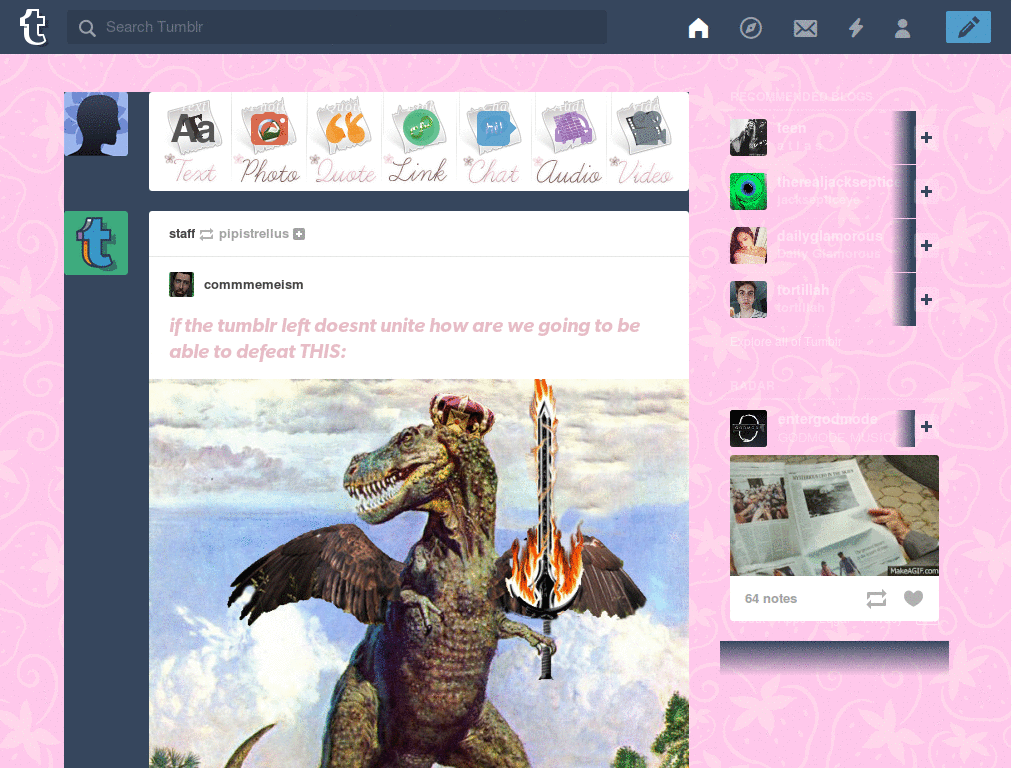The height and width of the screenshot is (768, 1024).
Task: Create a new Chat post
Action: point(494,141)
